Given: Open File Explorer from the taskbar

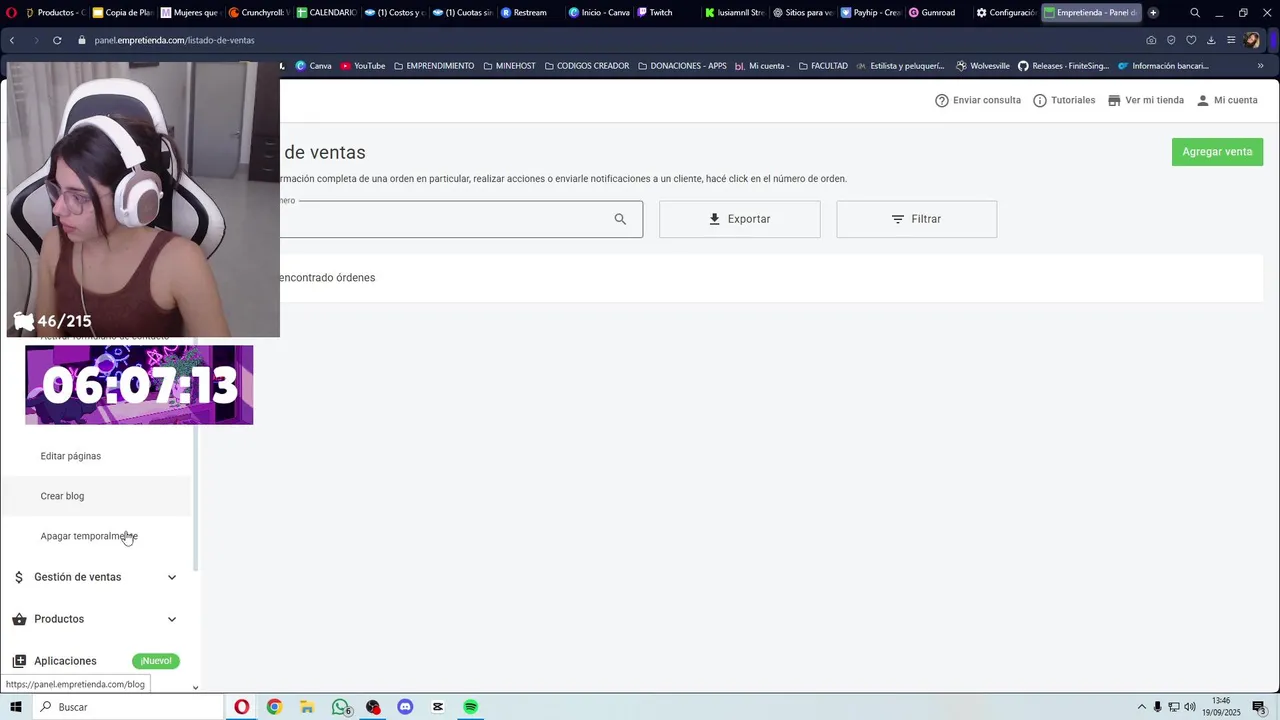Looking at the screenshot, I should (307, 707).
